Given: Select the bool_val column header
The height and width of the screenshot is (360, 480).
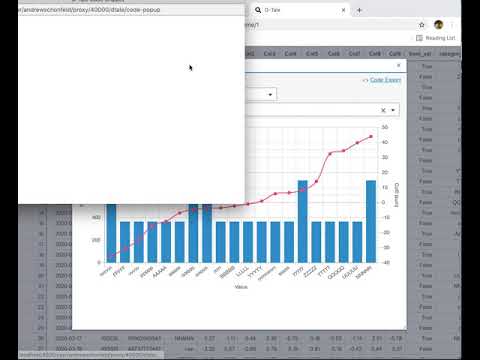Looking at the screenshot, I should [420, 54].
